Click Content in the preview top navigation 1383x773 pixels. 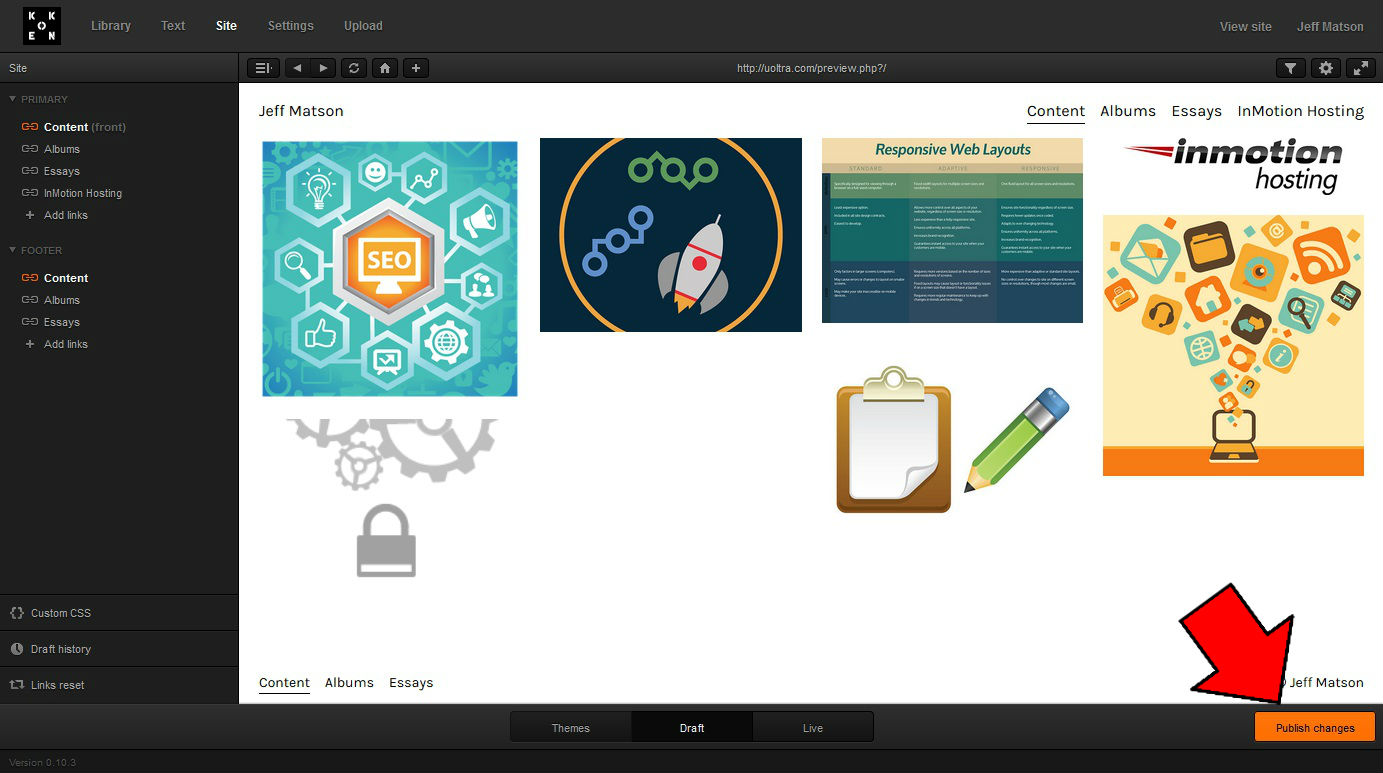[x=1056, y=111]
